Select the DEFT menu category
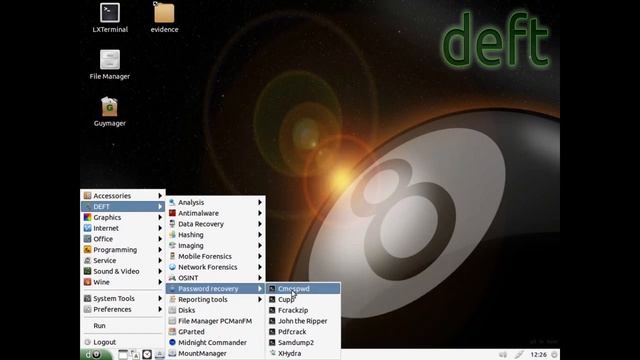The height and width of the screenshot is (360, 640). pos(123,207)
